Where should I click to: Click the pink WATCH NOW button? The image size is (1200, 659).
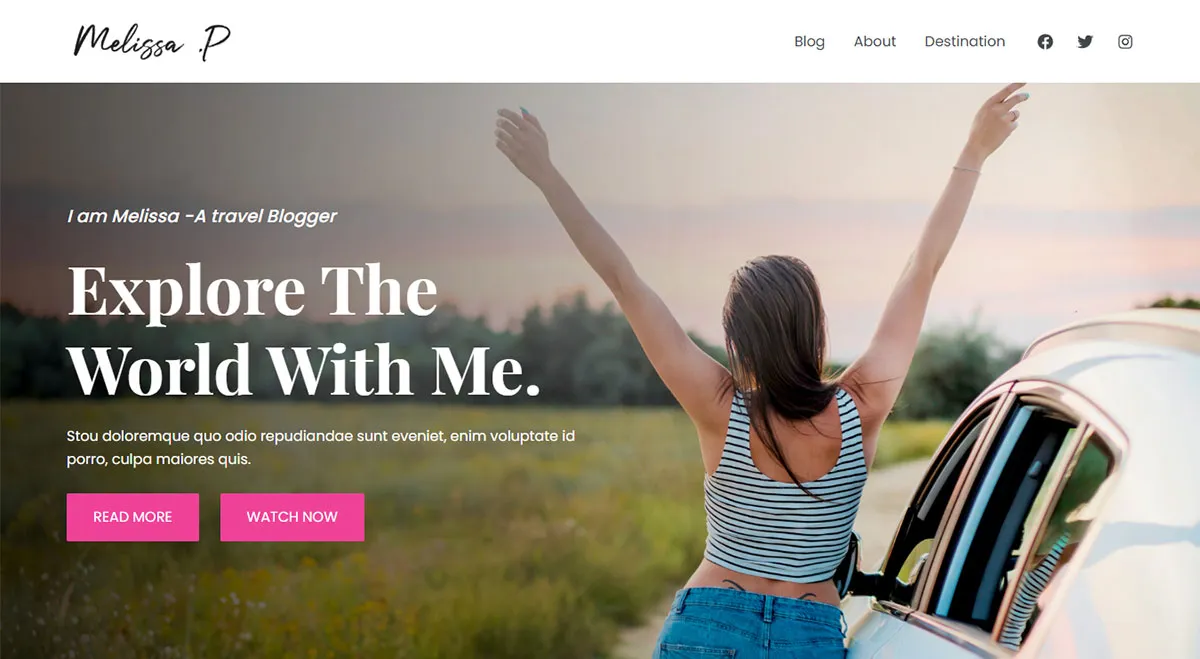click(x=292, y=517)
